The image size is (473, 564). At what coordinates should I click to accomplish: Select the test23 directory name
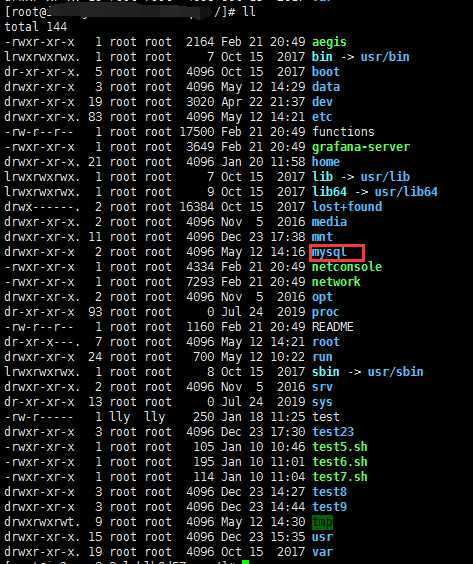333,432
